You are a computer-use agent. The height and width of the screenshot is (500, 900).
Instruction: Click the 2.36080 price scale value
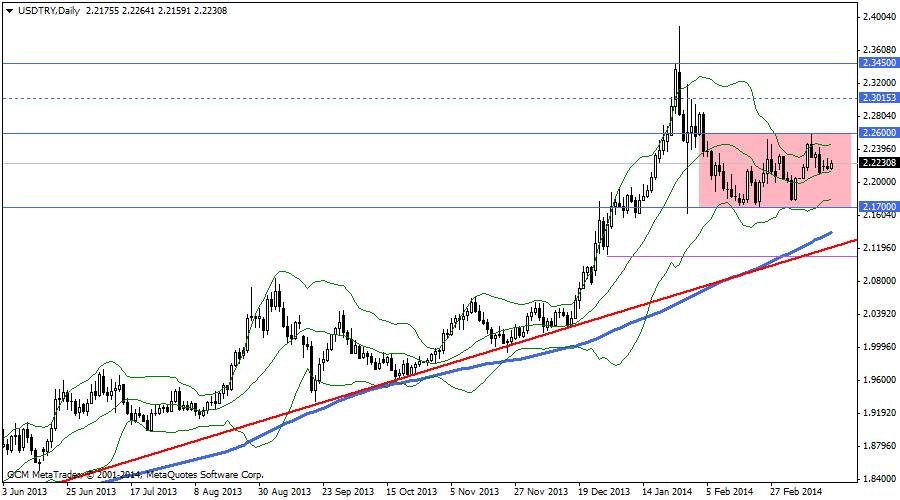[879, 50]
